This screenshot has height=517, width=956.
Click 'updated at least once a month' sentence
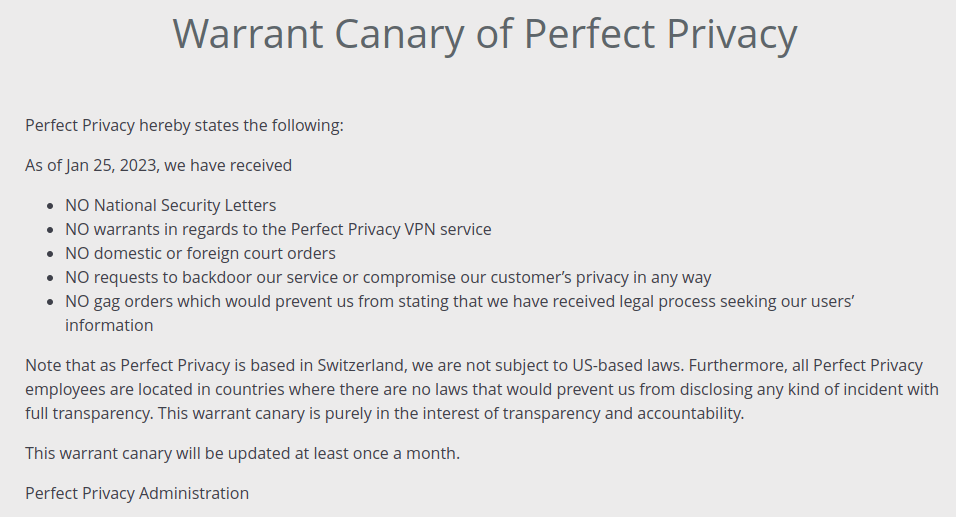pos(243,454)
